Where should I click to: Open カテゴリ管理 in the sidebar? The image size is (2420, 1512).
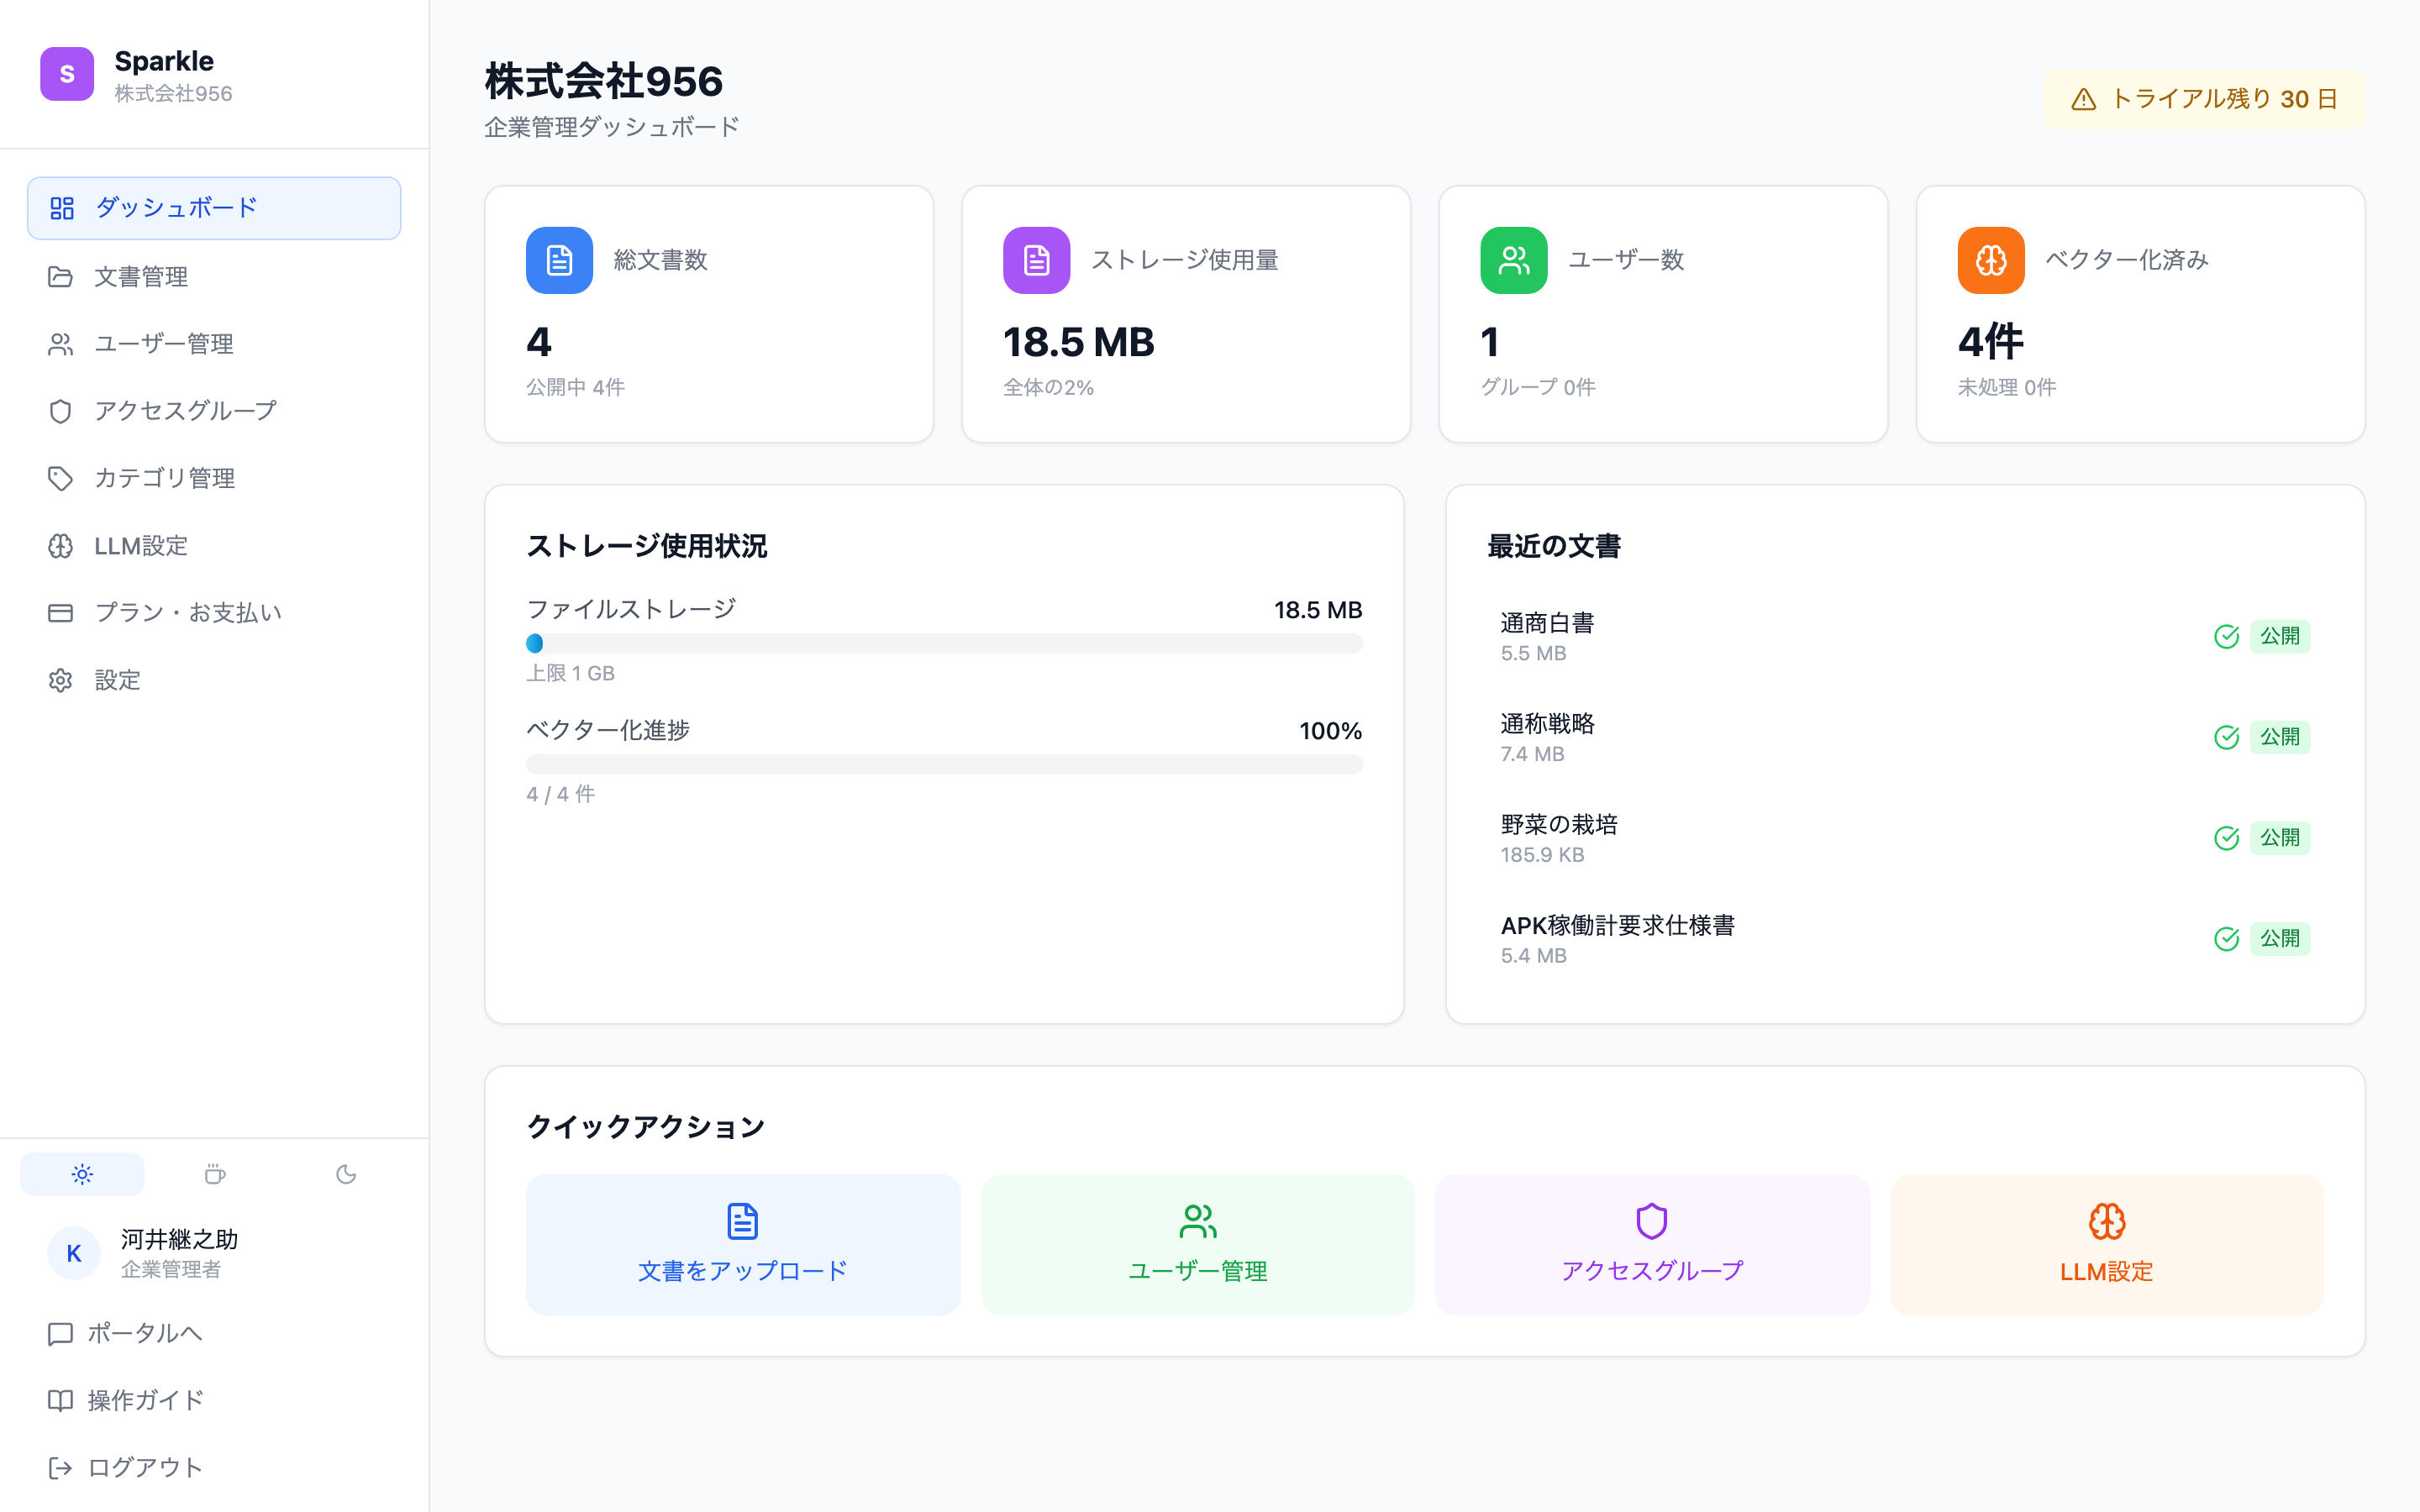pos(214,478)
